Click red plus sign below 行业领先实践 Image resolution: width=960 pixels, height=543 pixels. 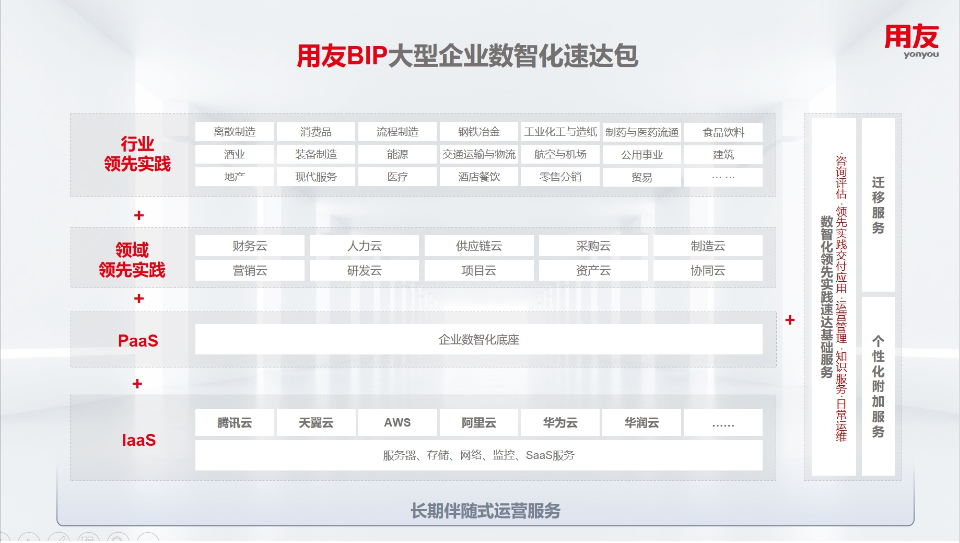[138, 215]
